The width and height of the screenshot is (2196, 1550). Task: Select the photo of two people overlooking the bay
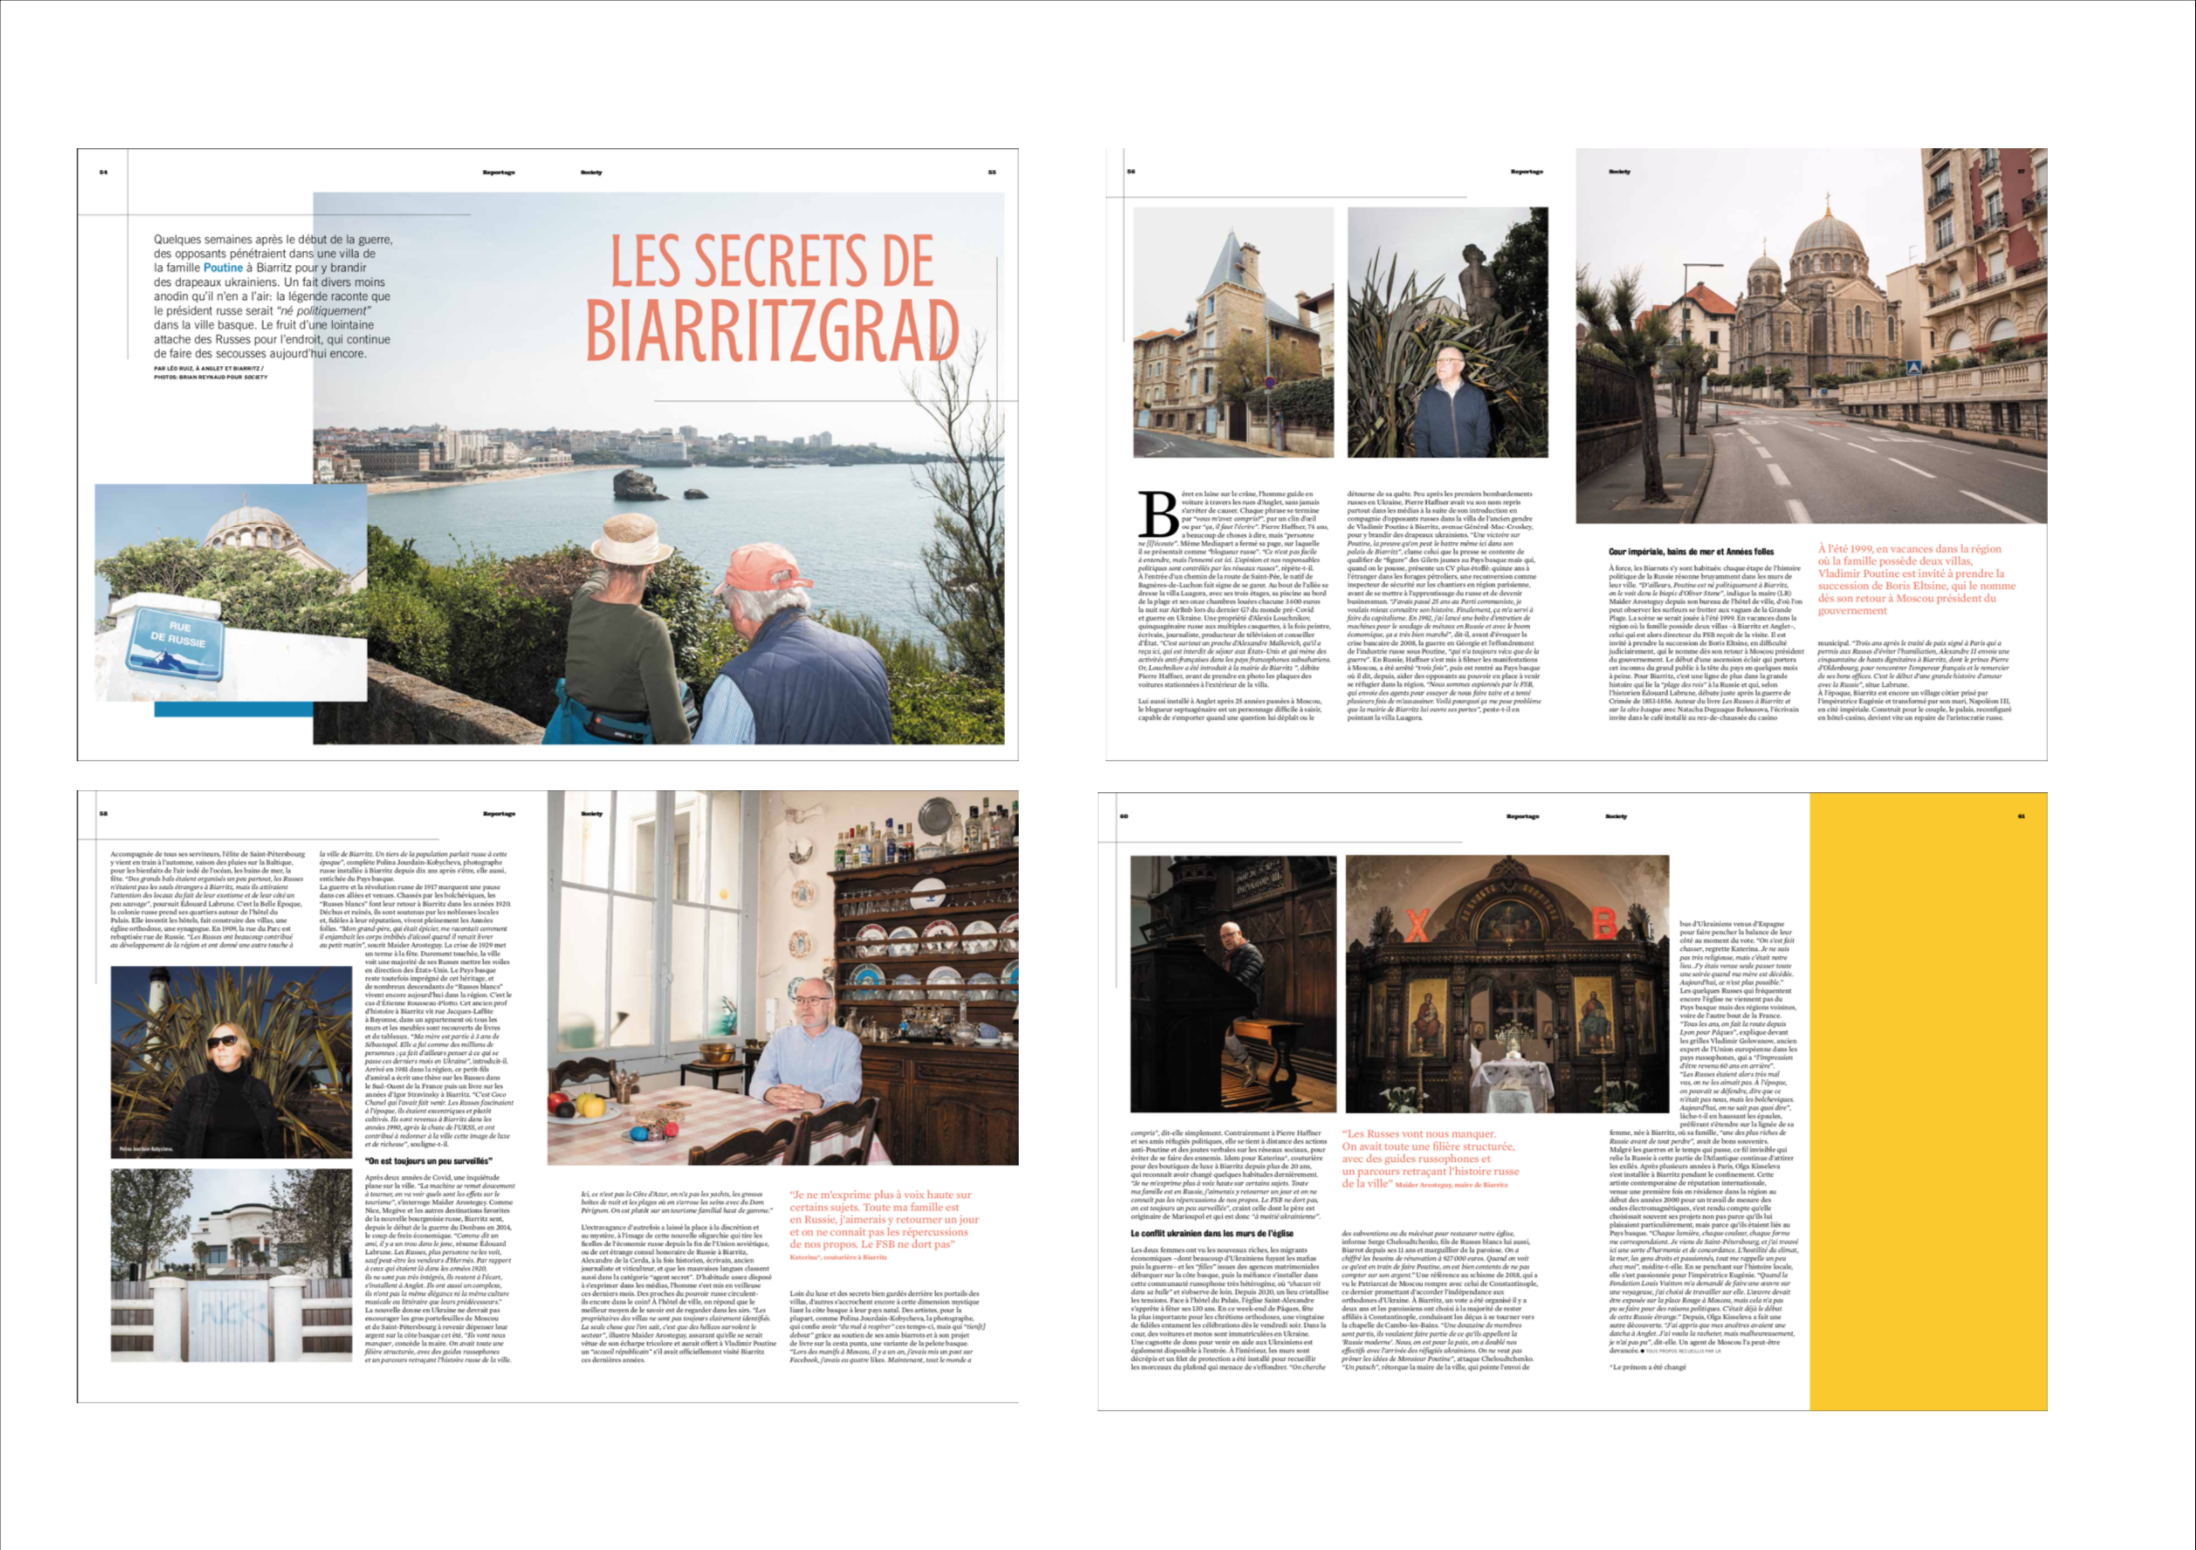659,468
